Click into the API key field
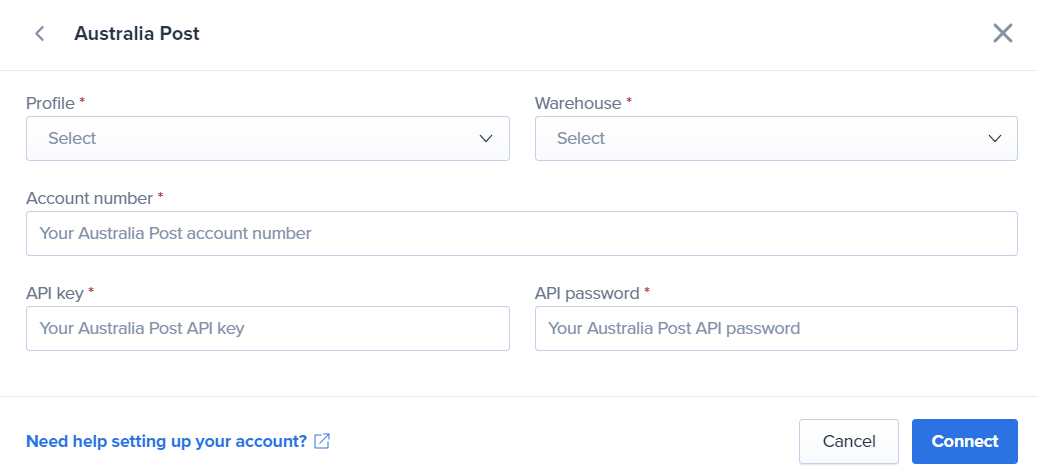This screenshot has height=472, width=1038. [267, 328]
